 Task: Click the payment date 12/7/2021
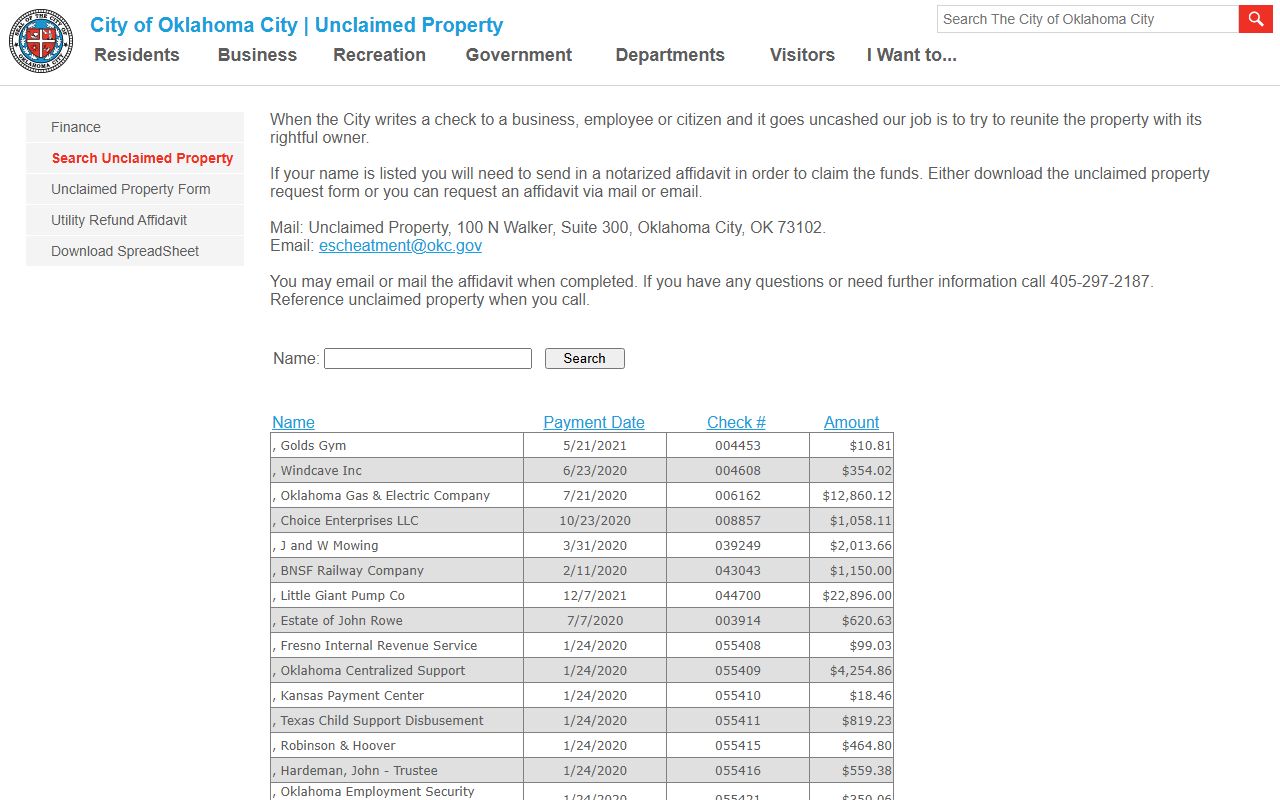[595, 595]
